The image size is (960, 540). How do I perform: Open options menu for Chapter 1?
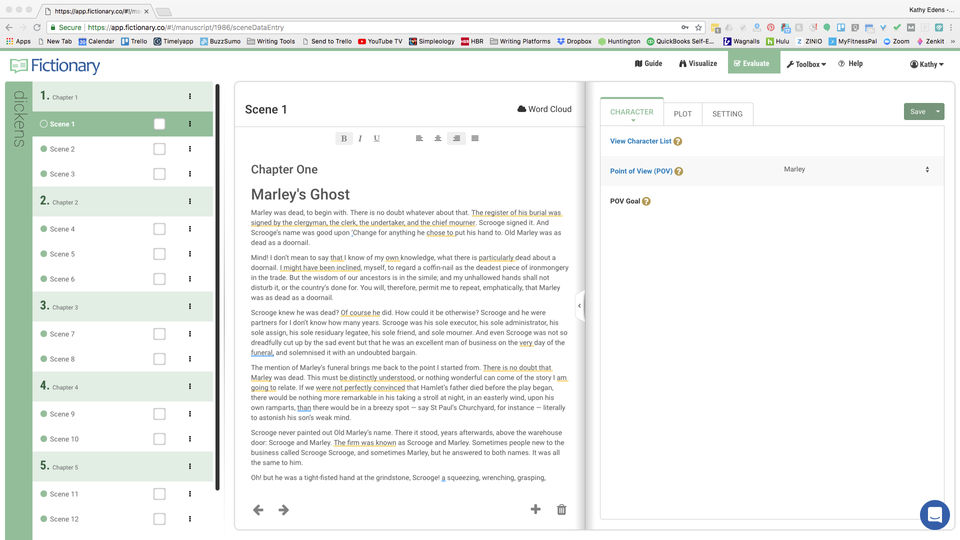click(190, 96)
